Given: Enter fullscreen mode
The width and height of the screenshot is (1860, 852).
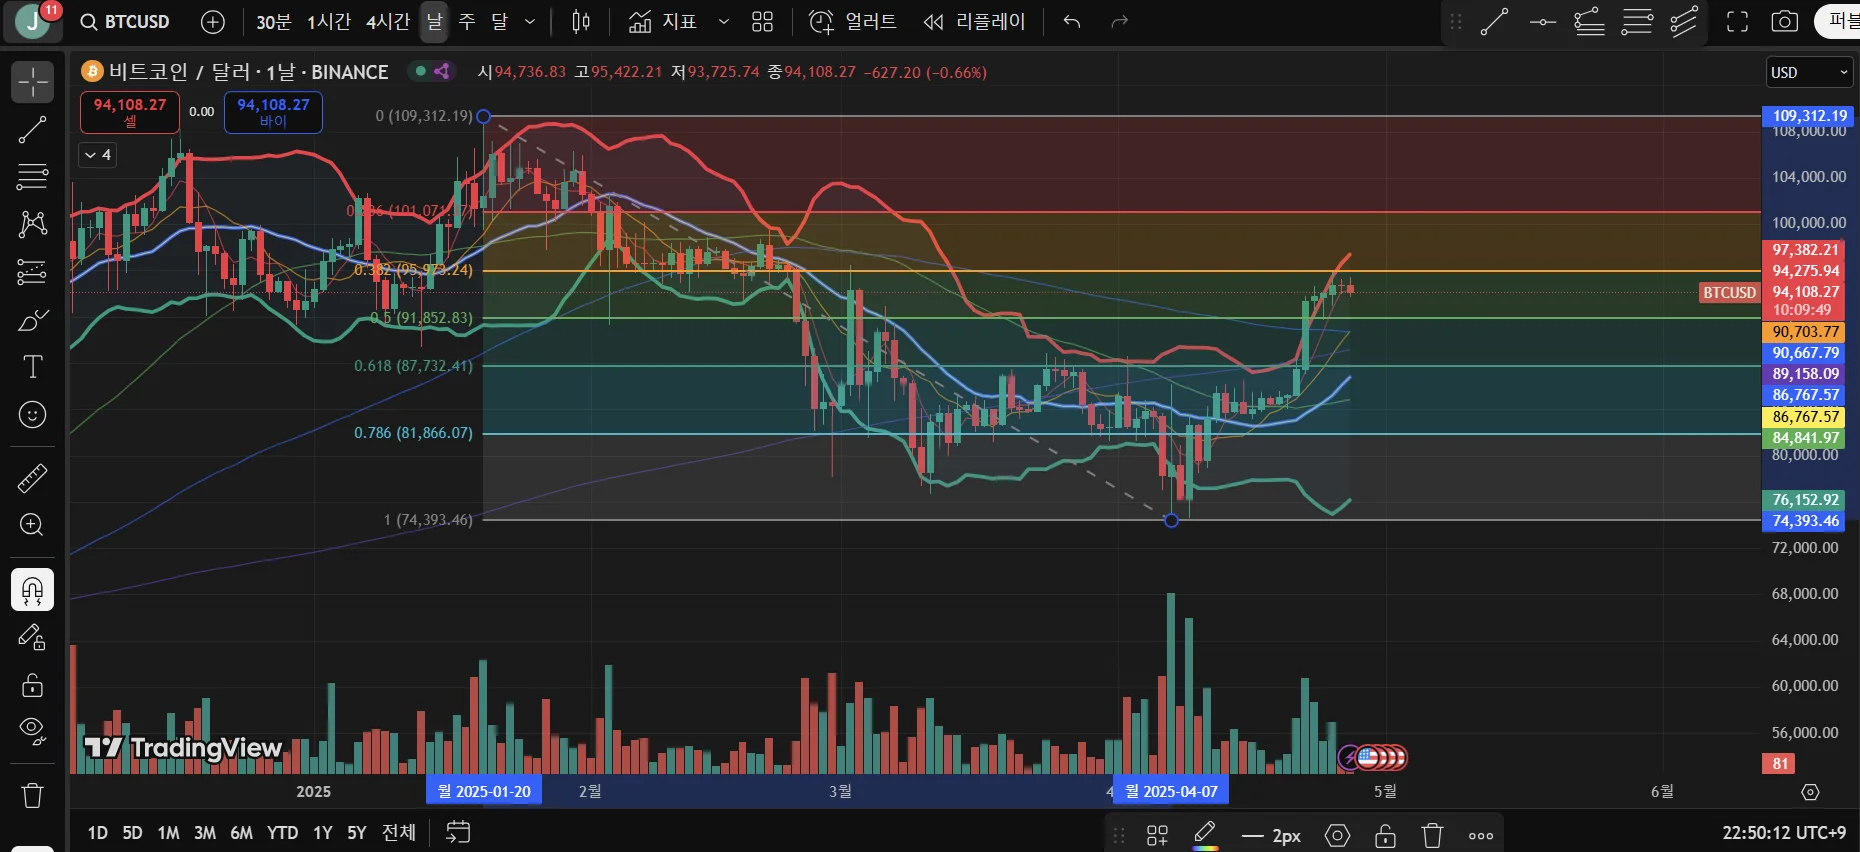Looking at the screenshot, I should (x=1738, y=22).
